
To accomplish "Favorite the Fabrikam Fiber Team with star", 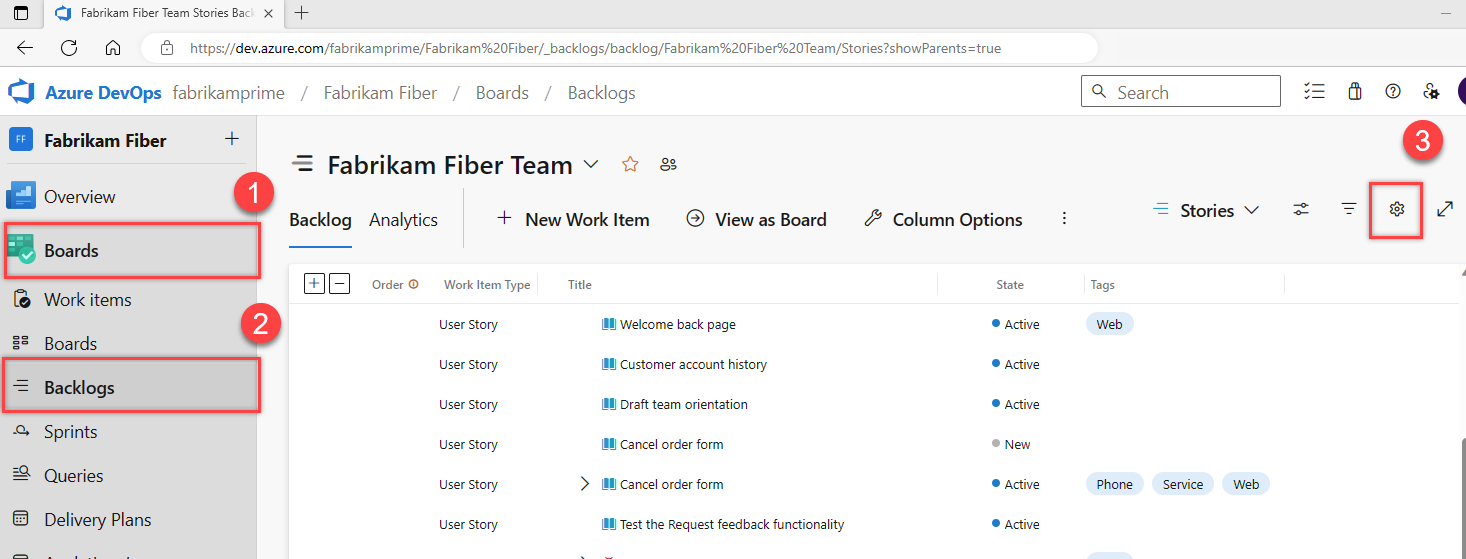I will point(630,165).
